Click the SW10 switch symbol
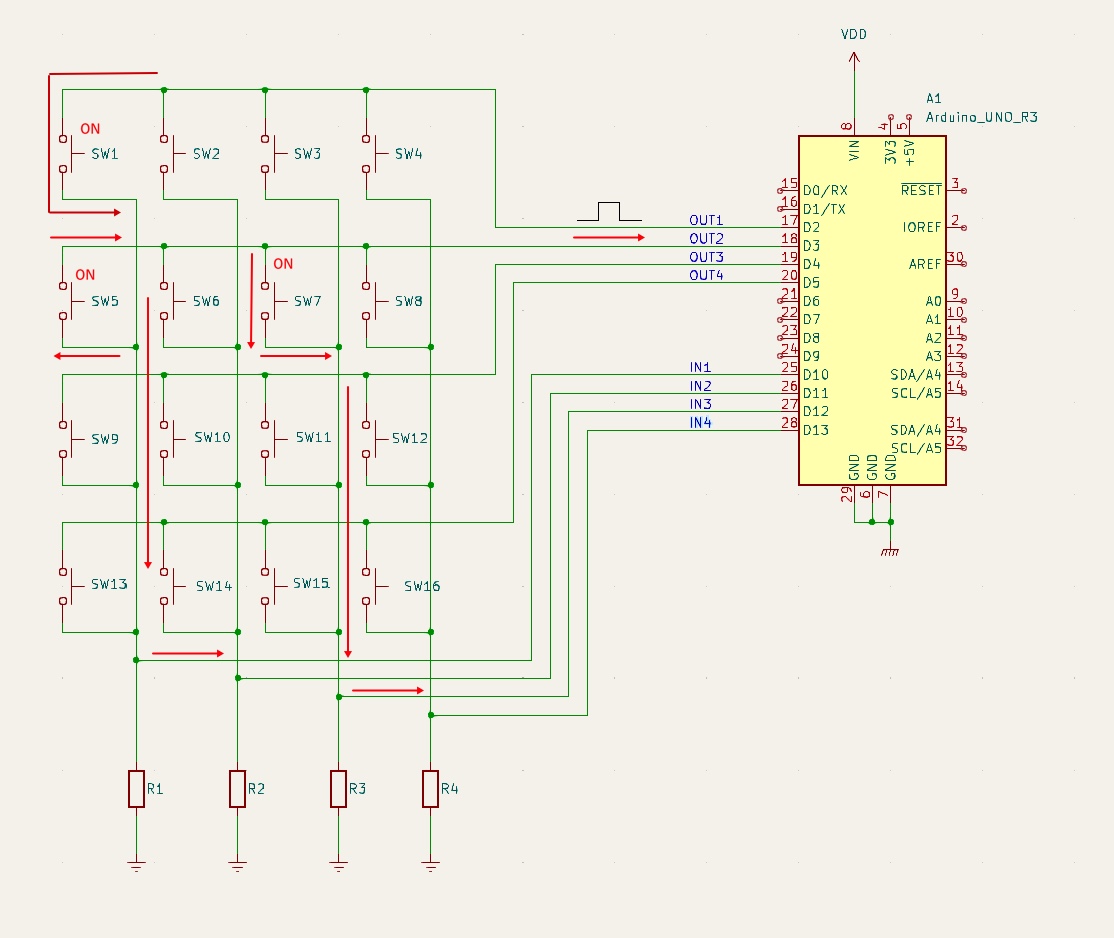This screenshot has width=1114, height=938. coord(169,438)
